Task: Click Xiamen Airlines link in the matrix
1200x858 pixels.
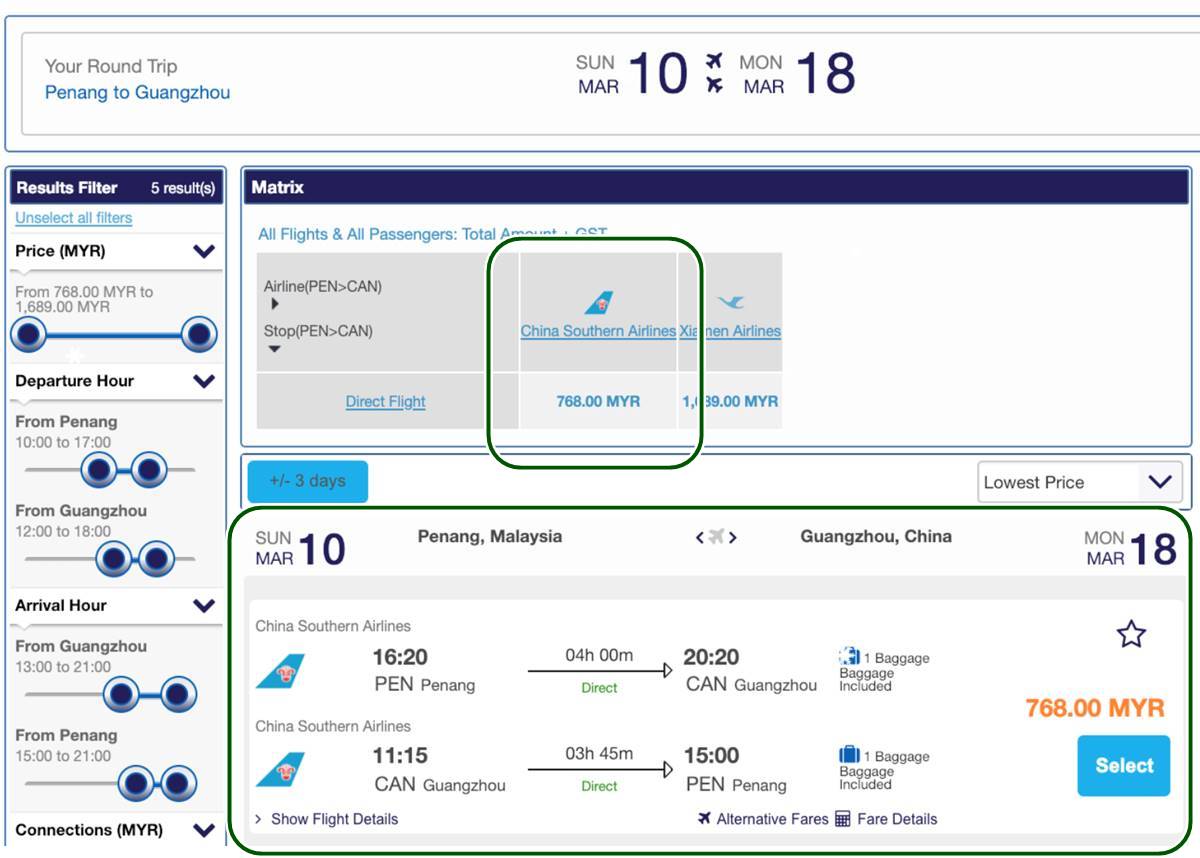Action: pos(730,331)
